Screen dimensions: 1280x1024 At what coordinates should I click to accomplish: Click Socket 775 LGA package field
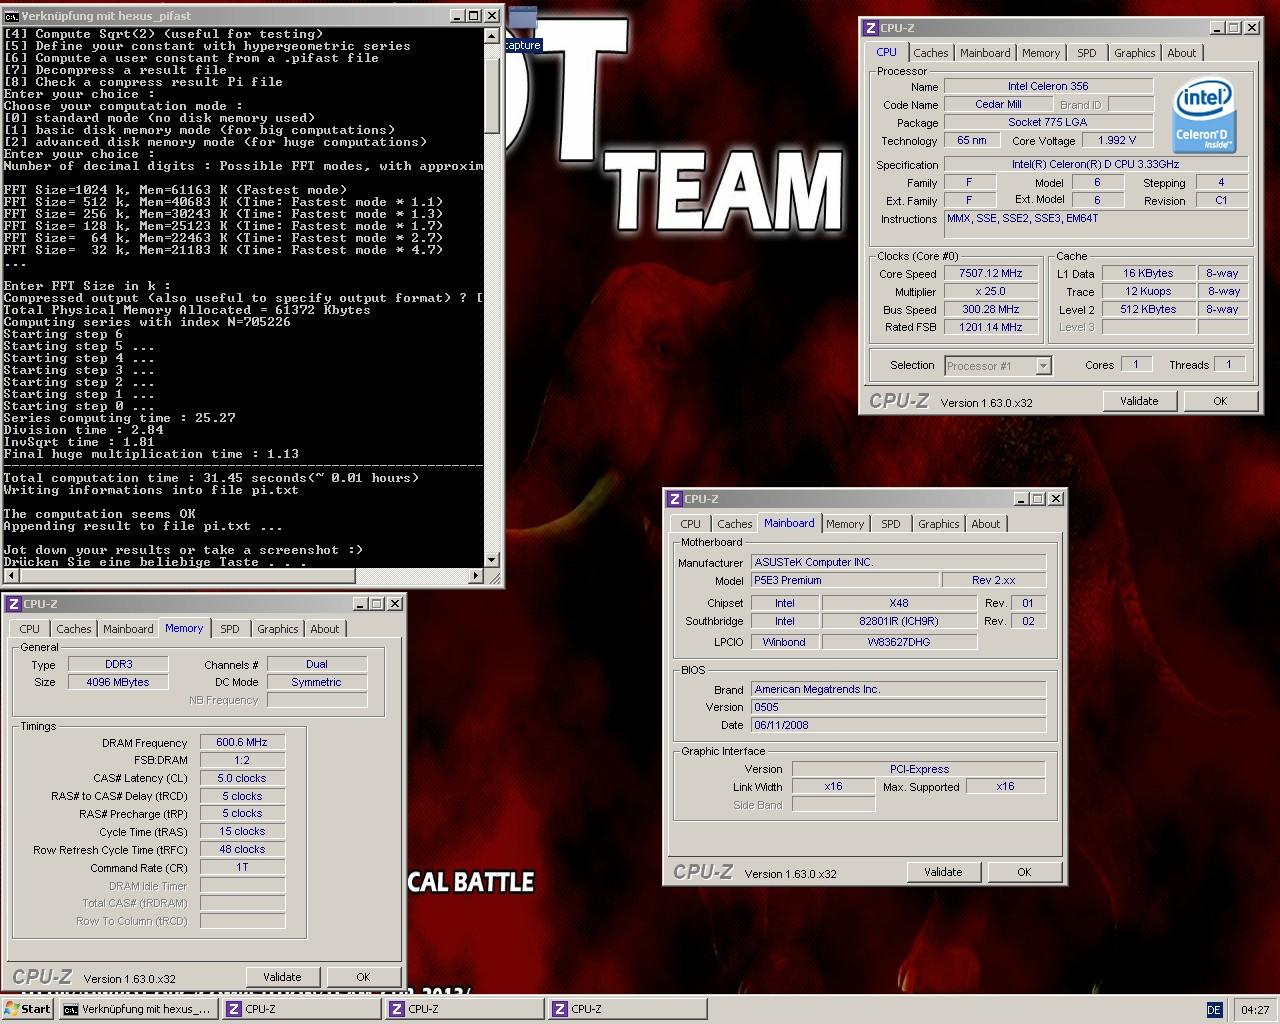click(1048, 123)
